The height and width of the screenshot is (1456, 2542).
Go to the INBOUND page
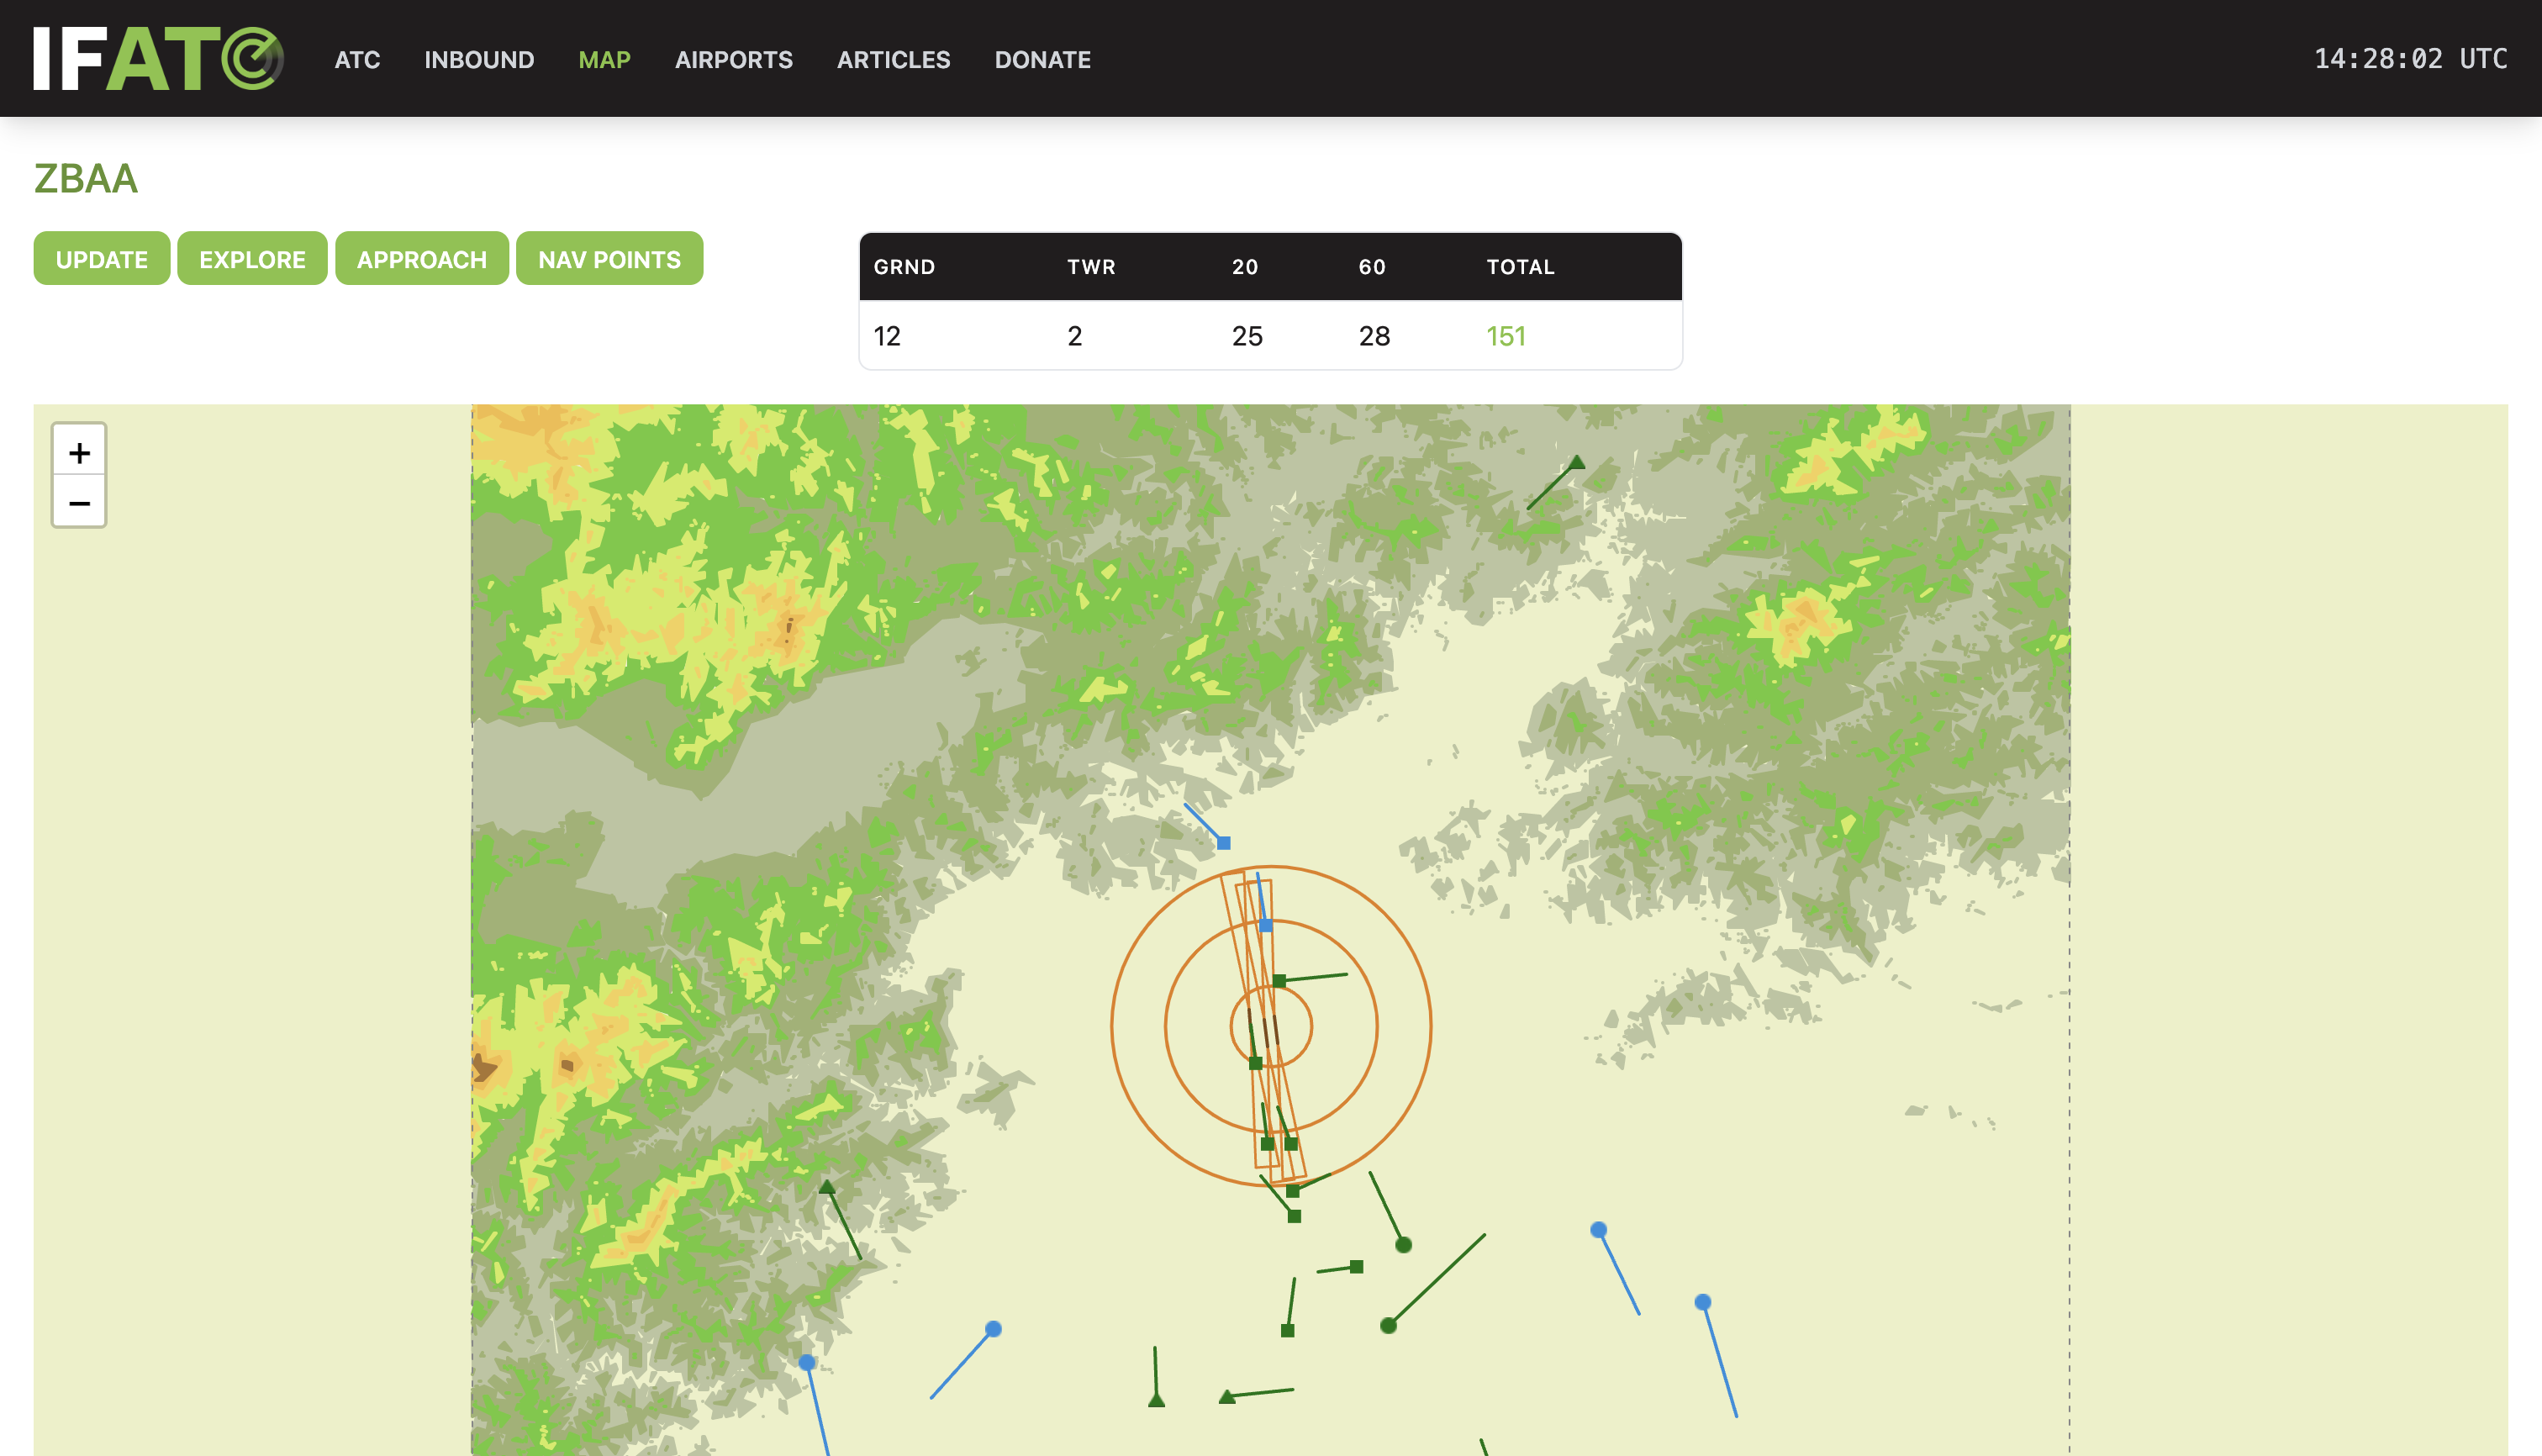pos(479,60)
